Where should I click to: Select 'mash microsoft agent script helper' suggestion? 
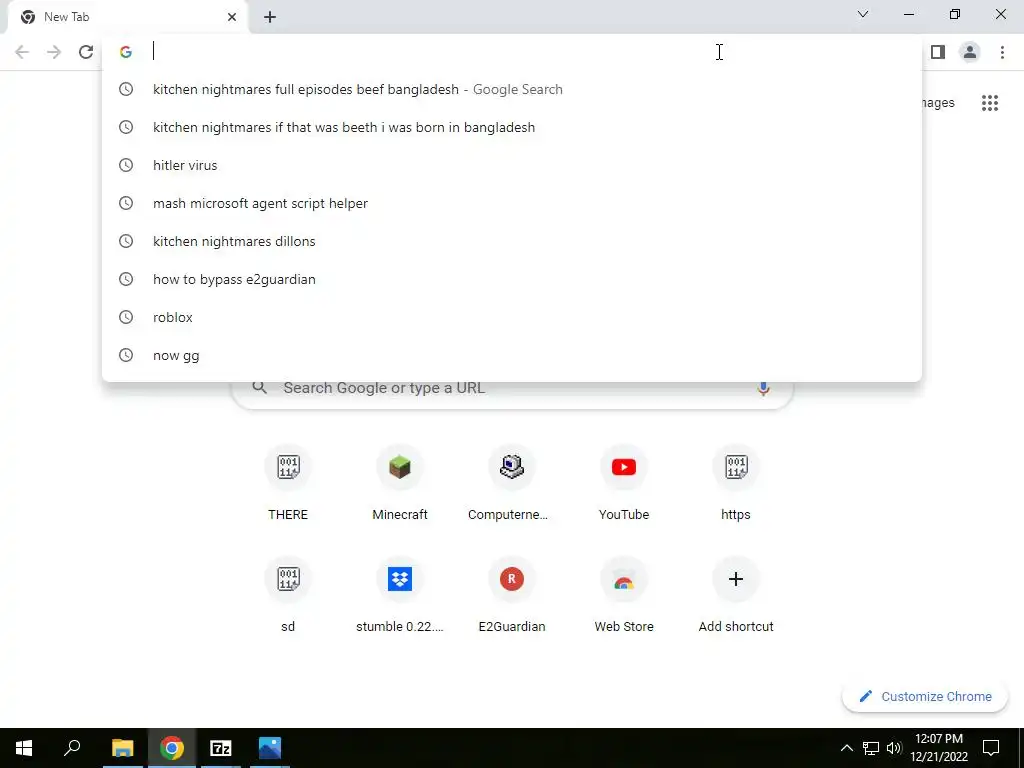[x=511, y=203]
